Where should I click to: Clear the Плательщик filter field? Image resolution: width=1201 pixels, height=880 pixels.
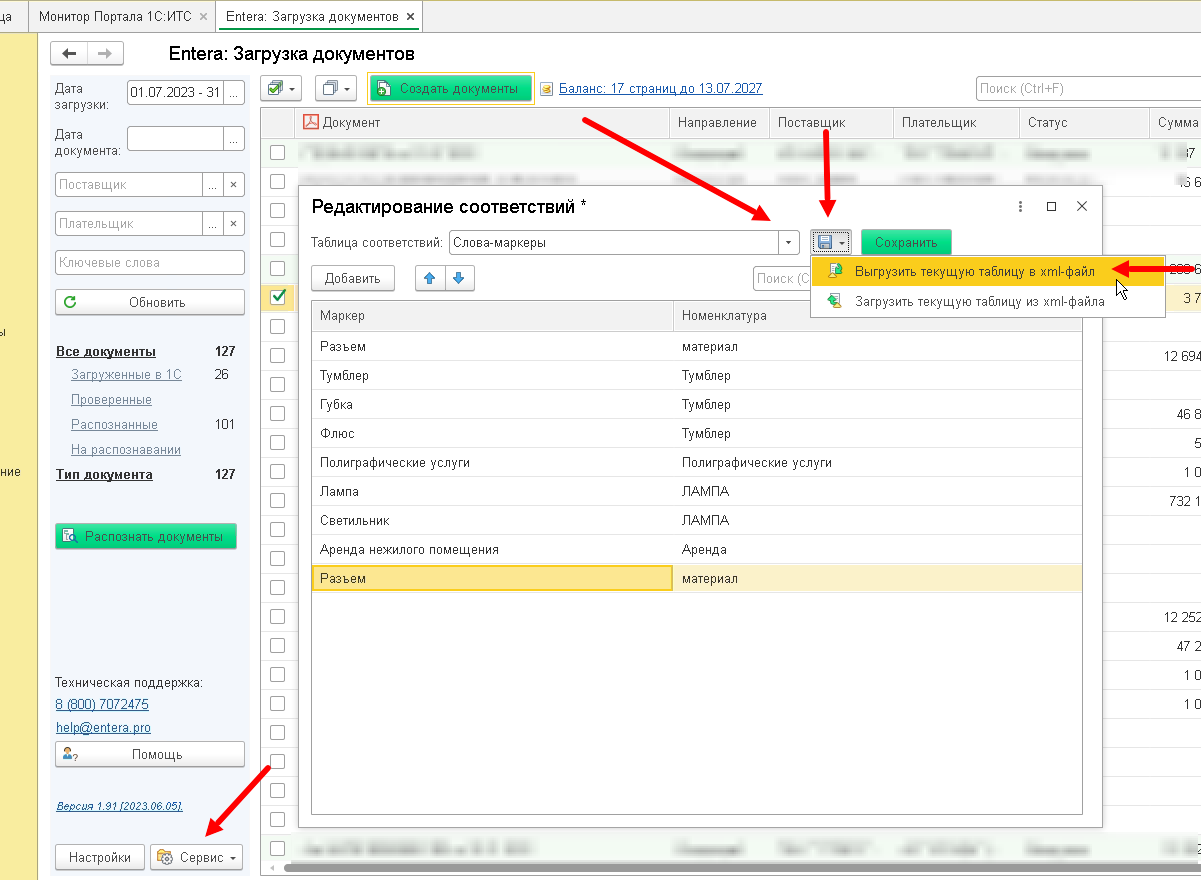point(233,224)
